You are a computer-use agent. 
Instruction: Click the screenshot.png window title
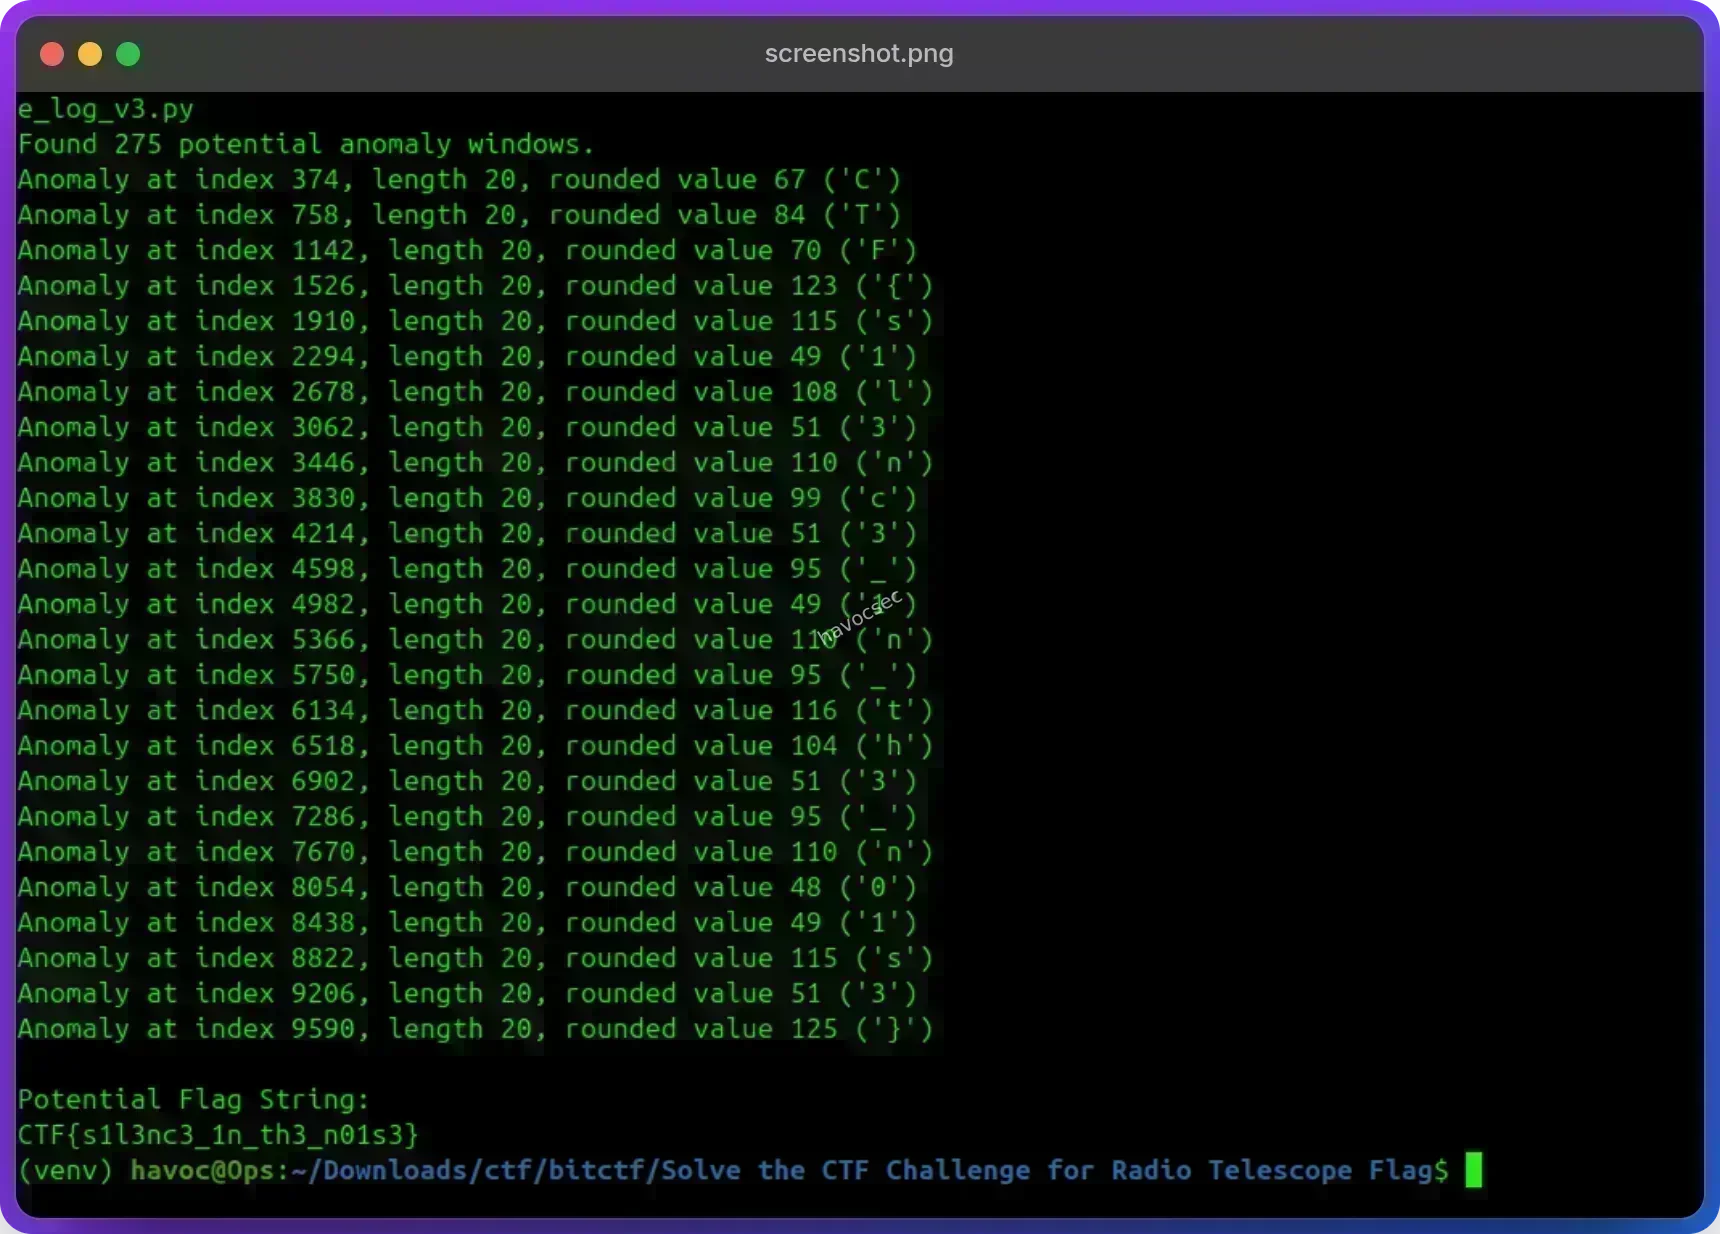859,53
